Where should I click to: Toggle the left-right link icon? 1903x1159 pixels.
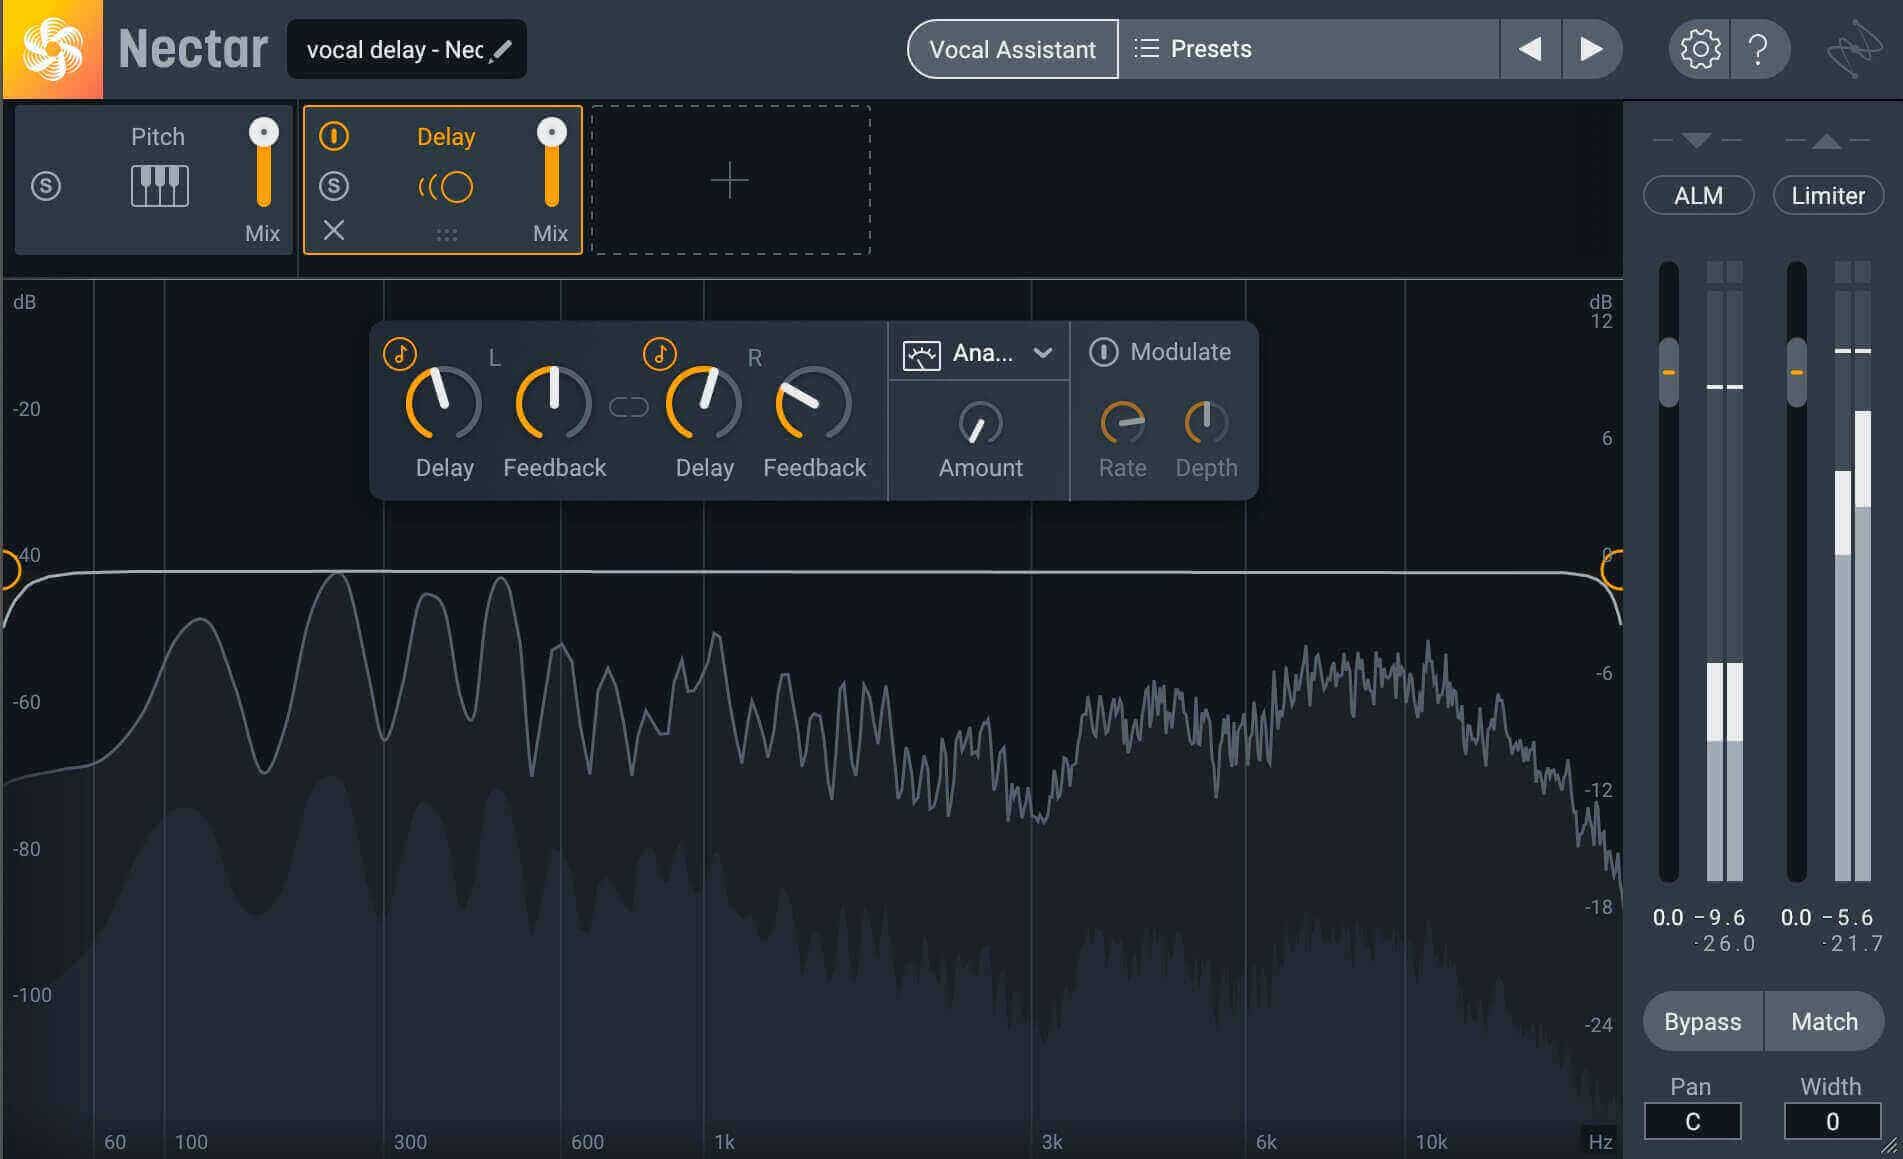(x=629, y=407)
